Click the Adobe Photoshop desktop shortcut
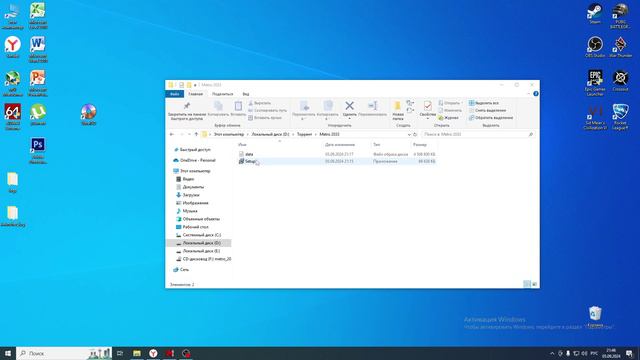Viewport: 640px width, 360px height. [38, 151]
